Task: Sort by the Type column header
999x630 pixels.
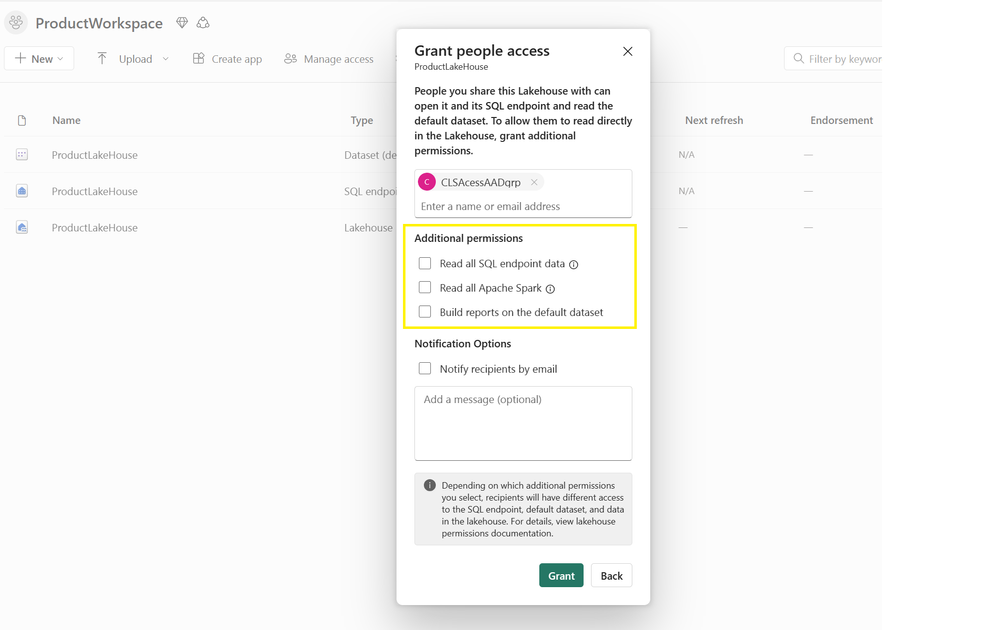Action: pyautogui.click(x=362, y=120)
